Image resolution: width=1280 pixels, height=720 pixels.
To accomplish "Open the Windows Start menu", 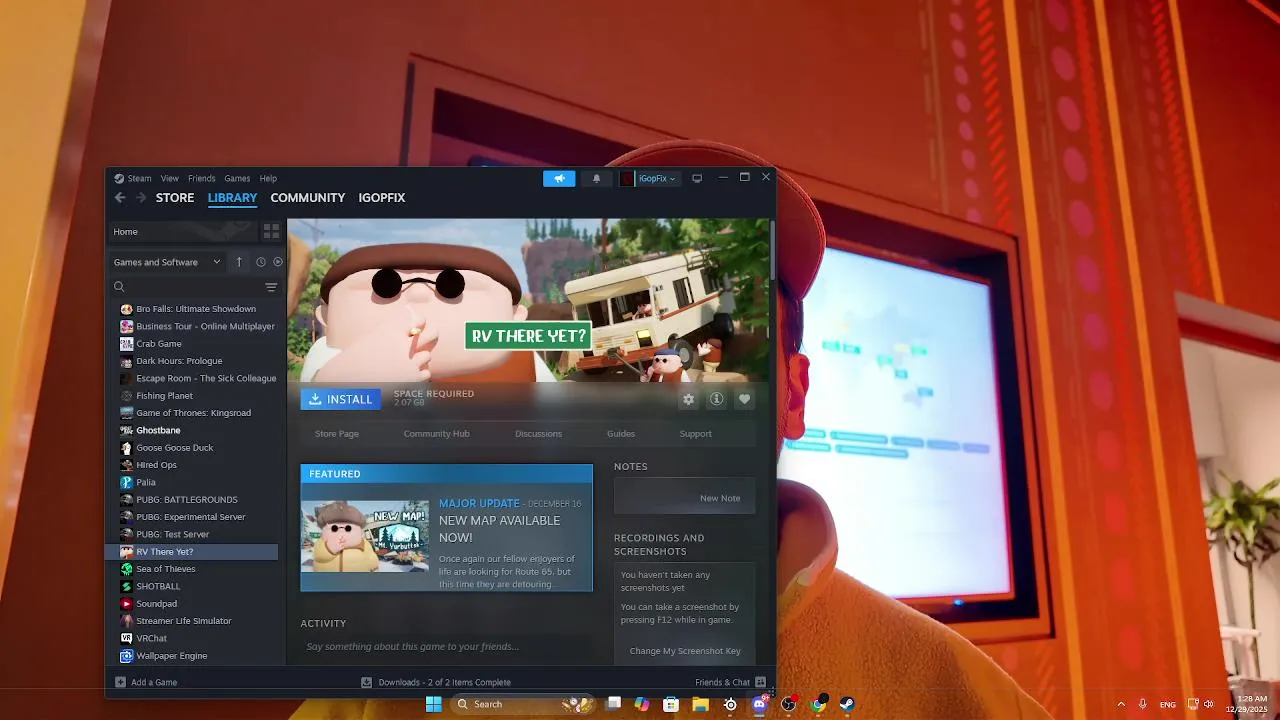I will point(433,704).
